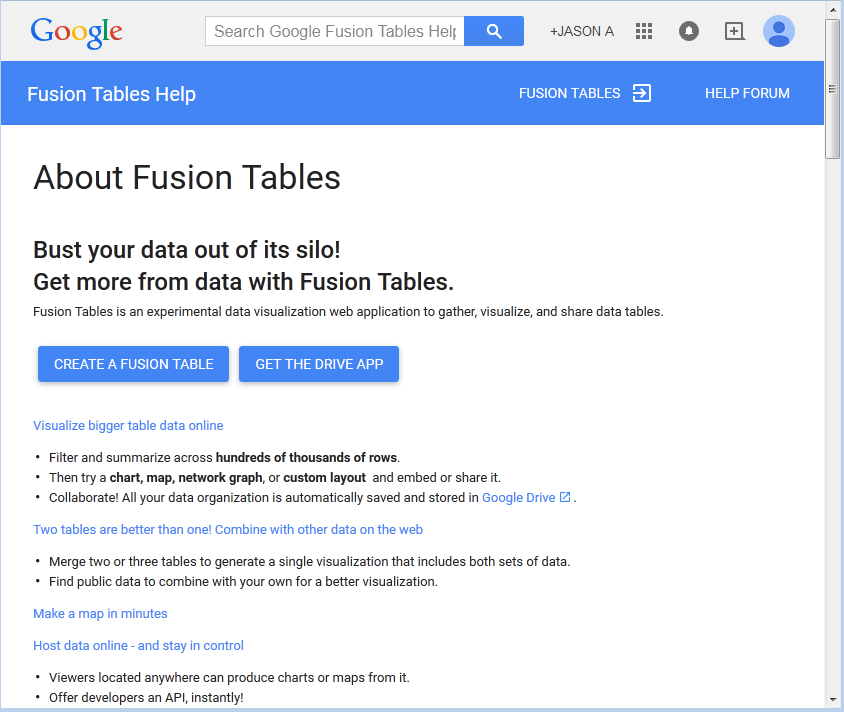The width and height of the screenshot is (844, 712).
Task: Open the HELP FORUM header link
Action: [x=747, y=93]
